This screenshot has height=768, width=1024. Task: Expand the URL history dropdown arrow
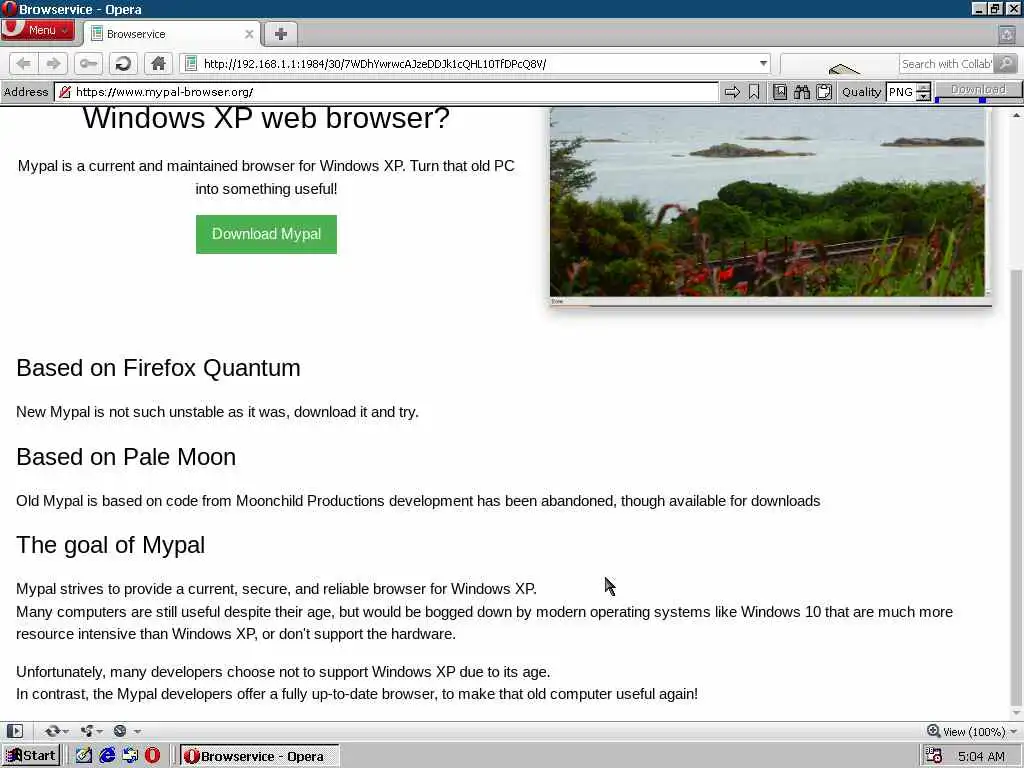[763, 63]
